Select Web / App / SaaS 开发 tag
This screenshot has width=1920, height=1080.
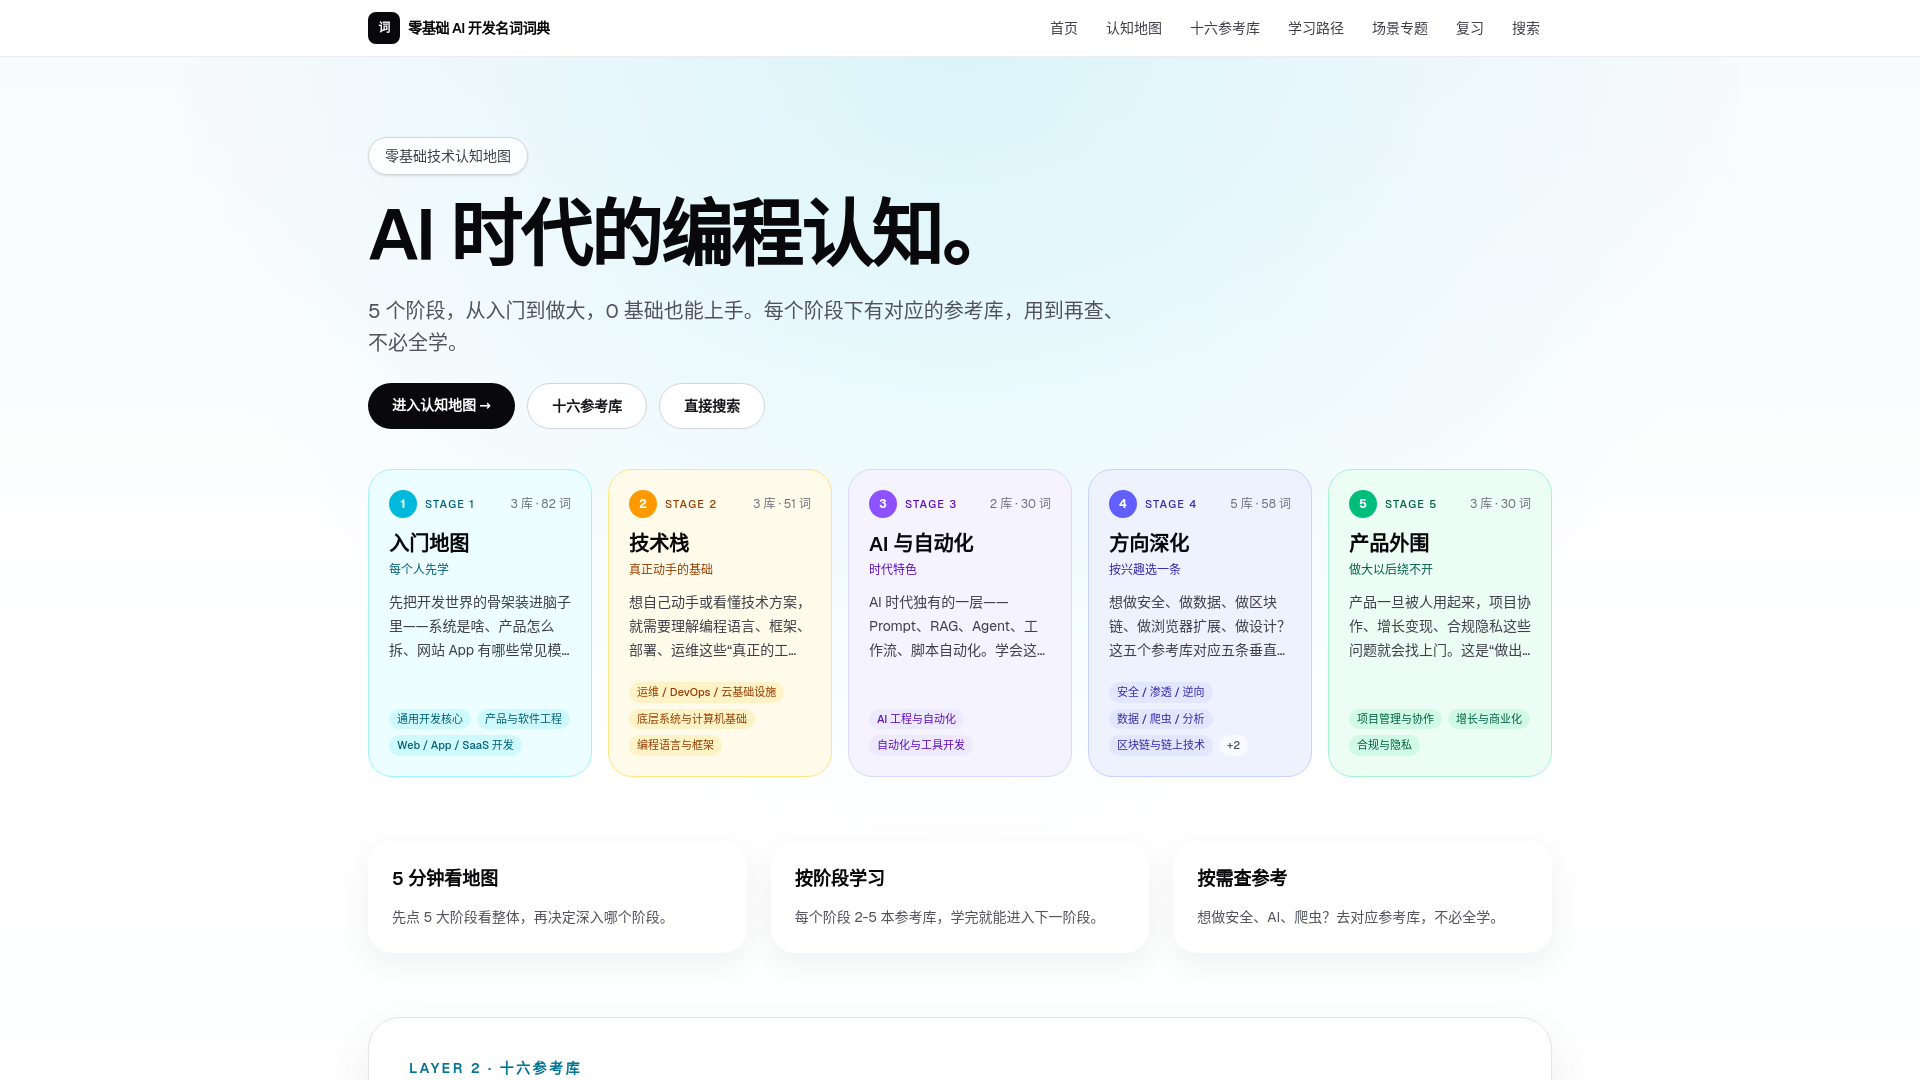[x=455, y=745]
